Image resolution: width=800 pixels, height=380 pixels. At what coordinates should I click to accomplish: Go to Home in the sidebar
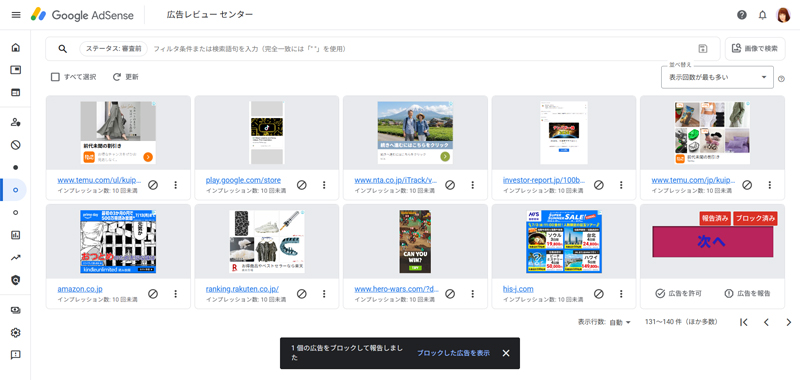click(x=16, y=47)
